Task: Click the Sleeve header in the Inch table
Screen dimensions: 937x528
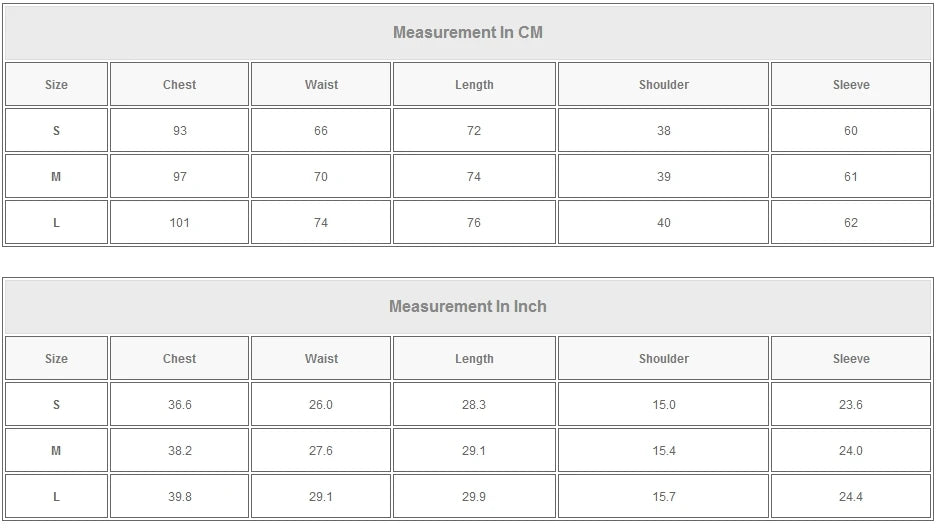Action: click(851, 359)
